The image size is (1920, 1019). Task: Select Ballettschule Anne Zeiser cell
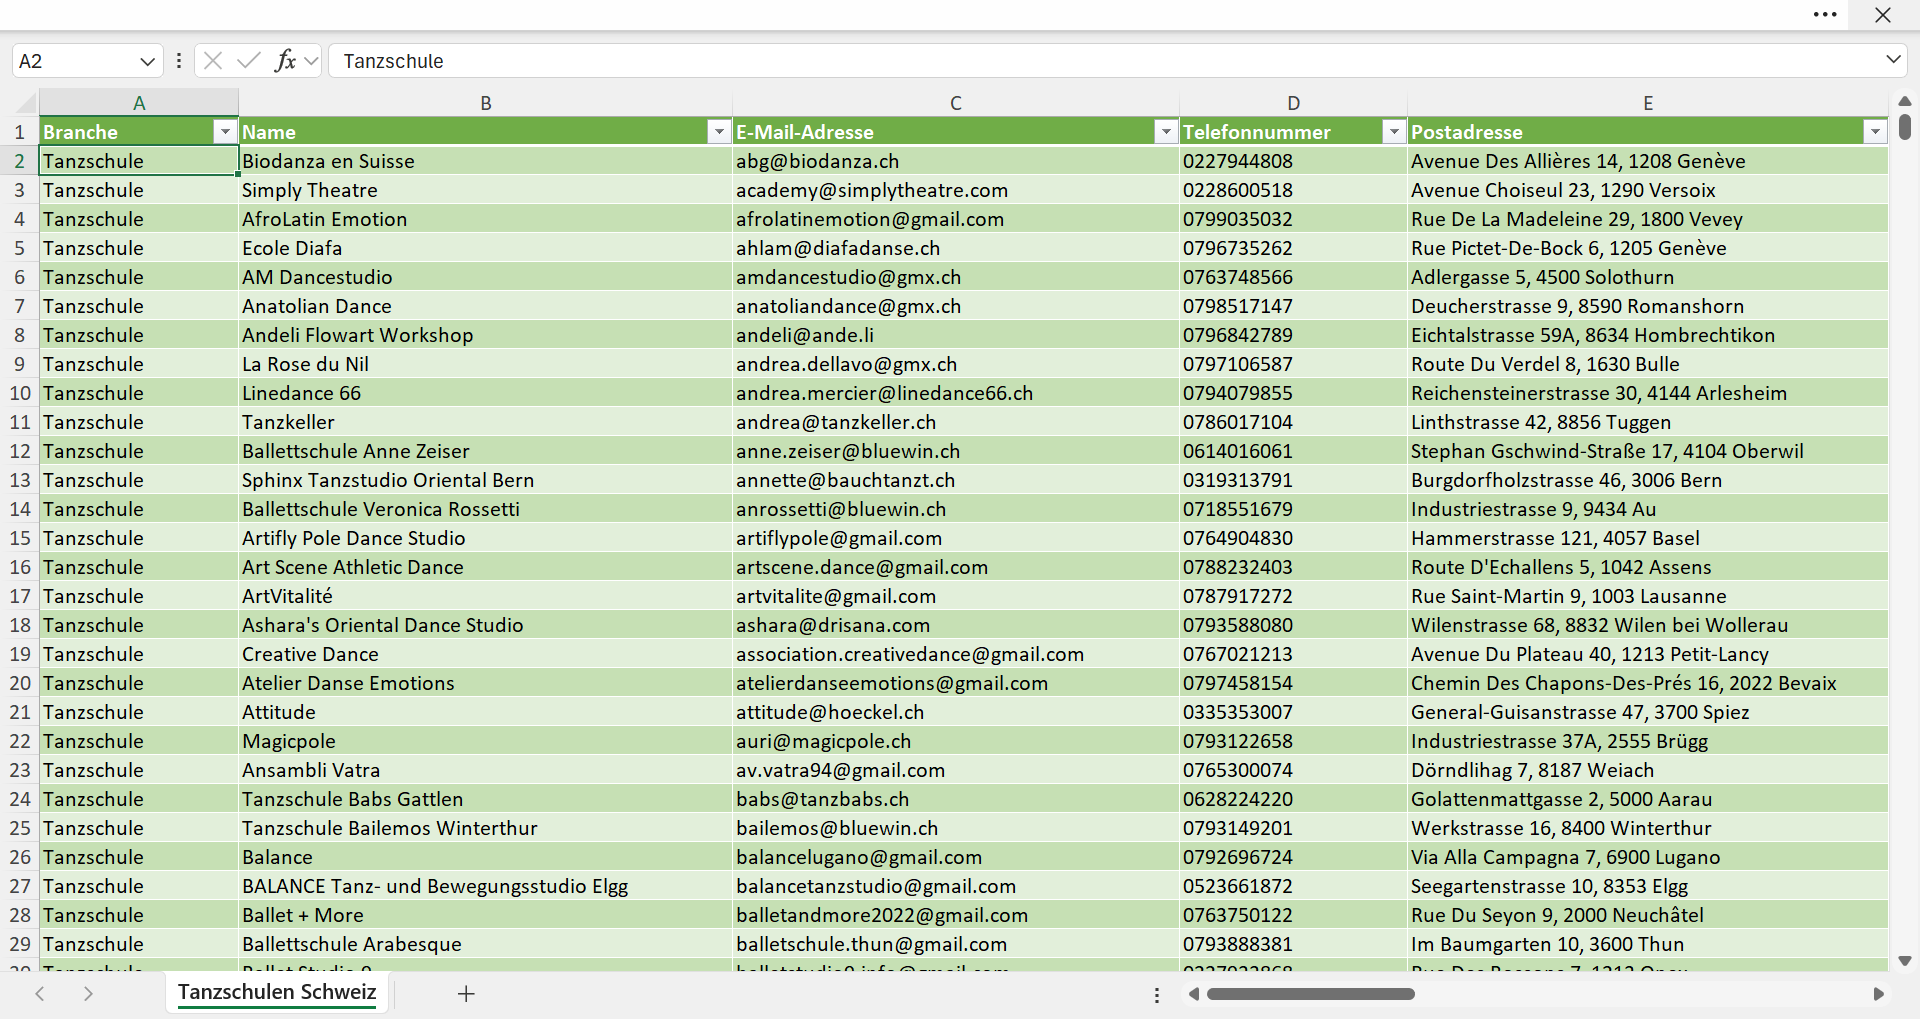click(x=486, y=451)
